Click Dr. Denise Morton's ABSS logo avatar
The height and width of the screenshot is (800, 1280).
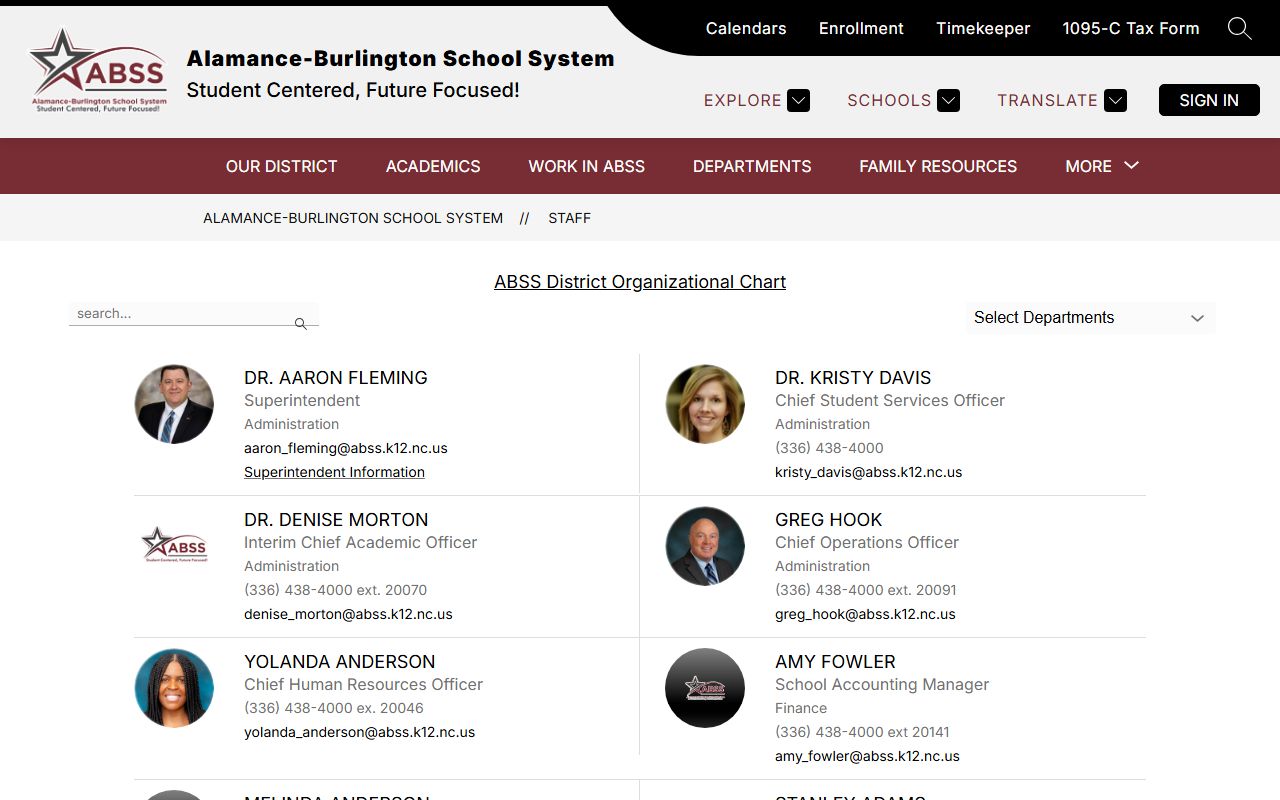pyautogui.click(x=174, y=546)
